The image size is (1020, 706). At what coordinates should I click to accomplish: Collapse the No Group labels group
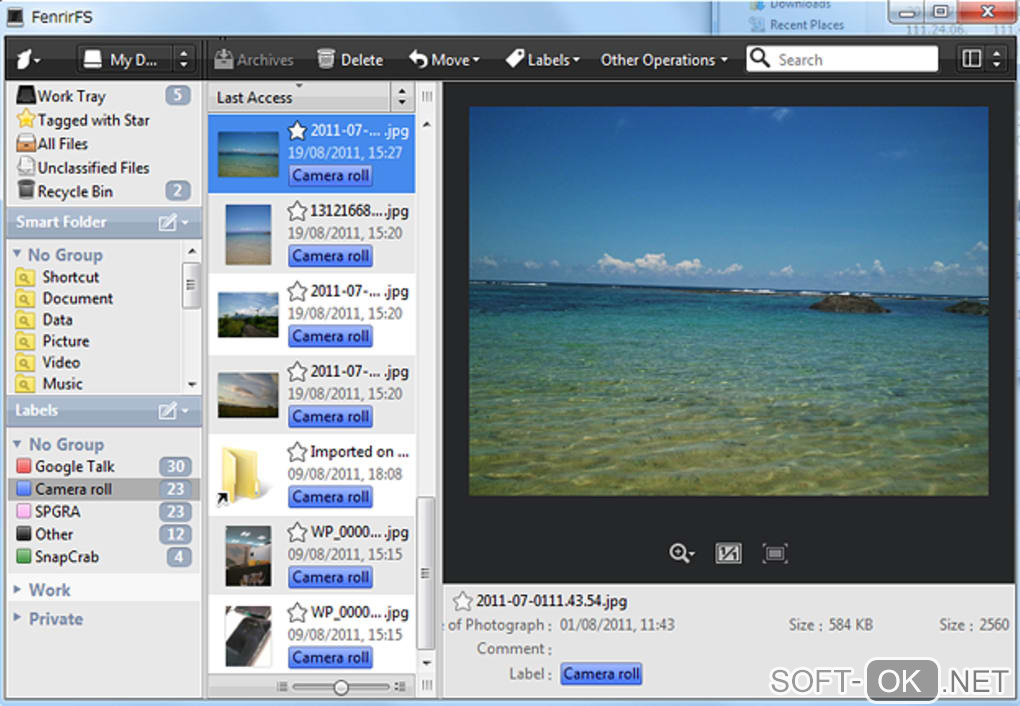pos(18,444)
